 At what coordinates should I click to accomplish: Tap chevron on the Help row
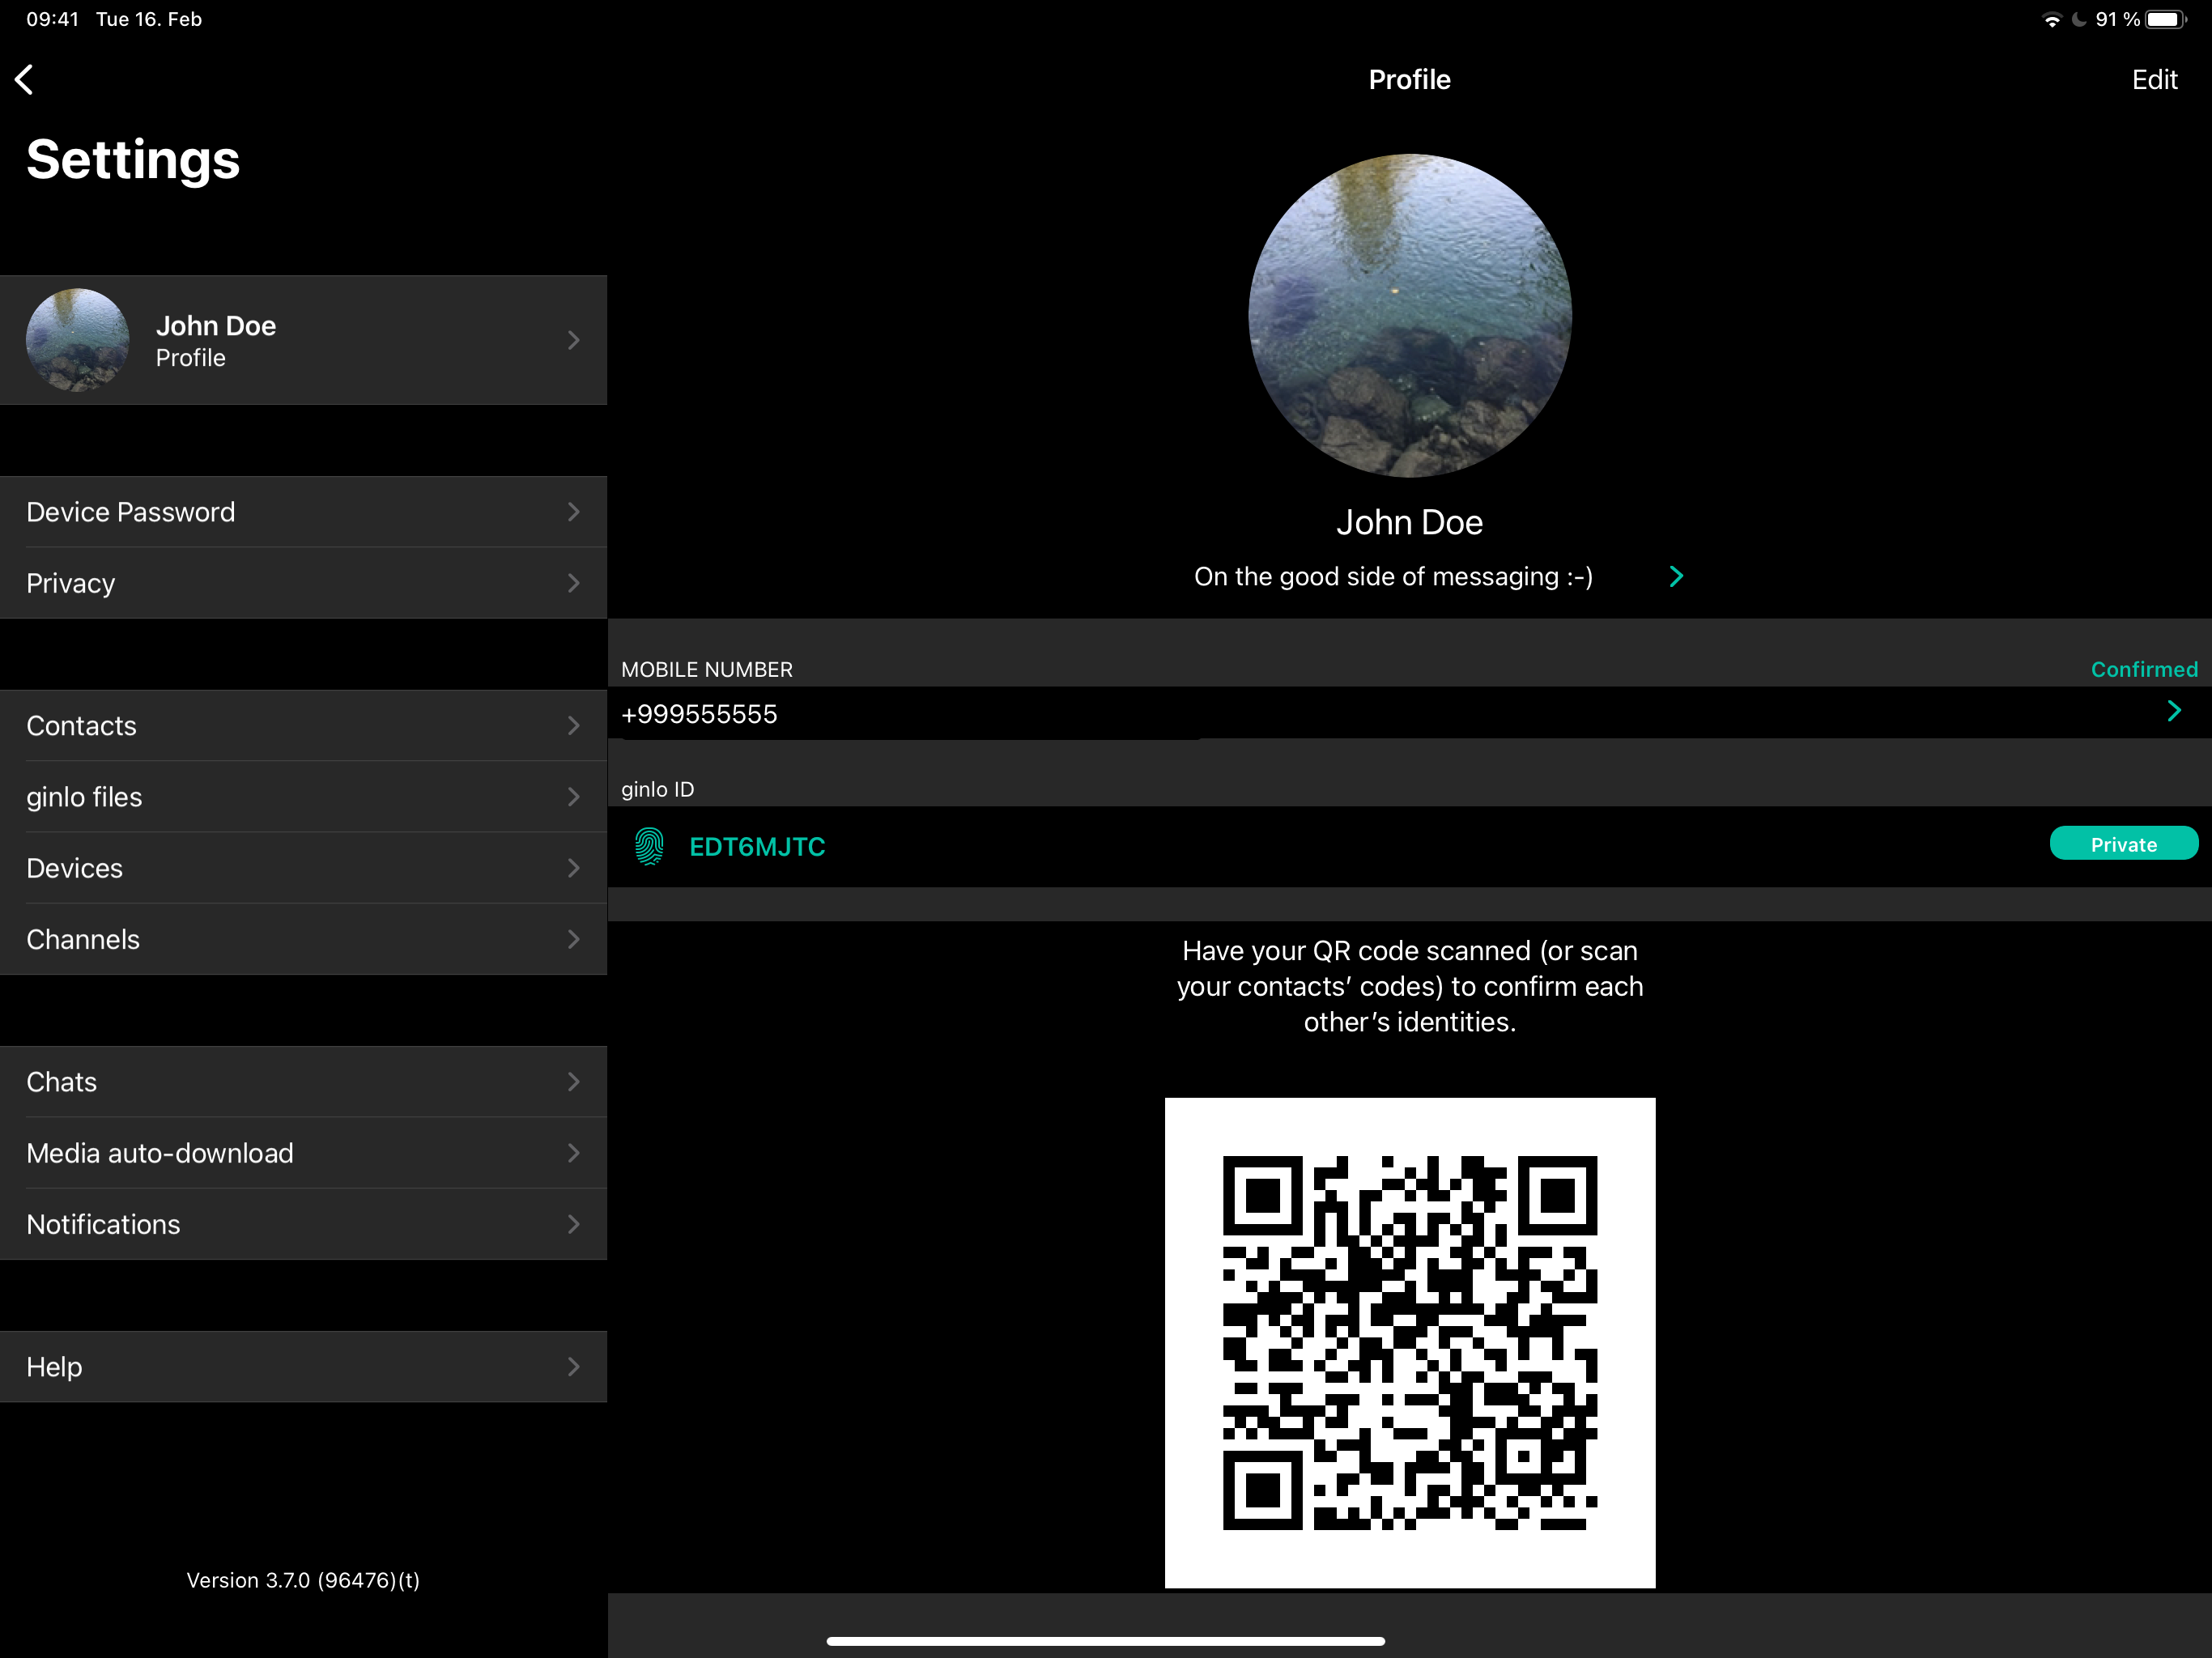[574, 1366]
